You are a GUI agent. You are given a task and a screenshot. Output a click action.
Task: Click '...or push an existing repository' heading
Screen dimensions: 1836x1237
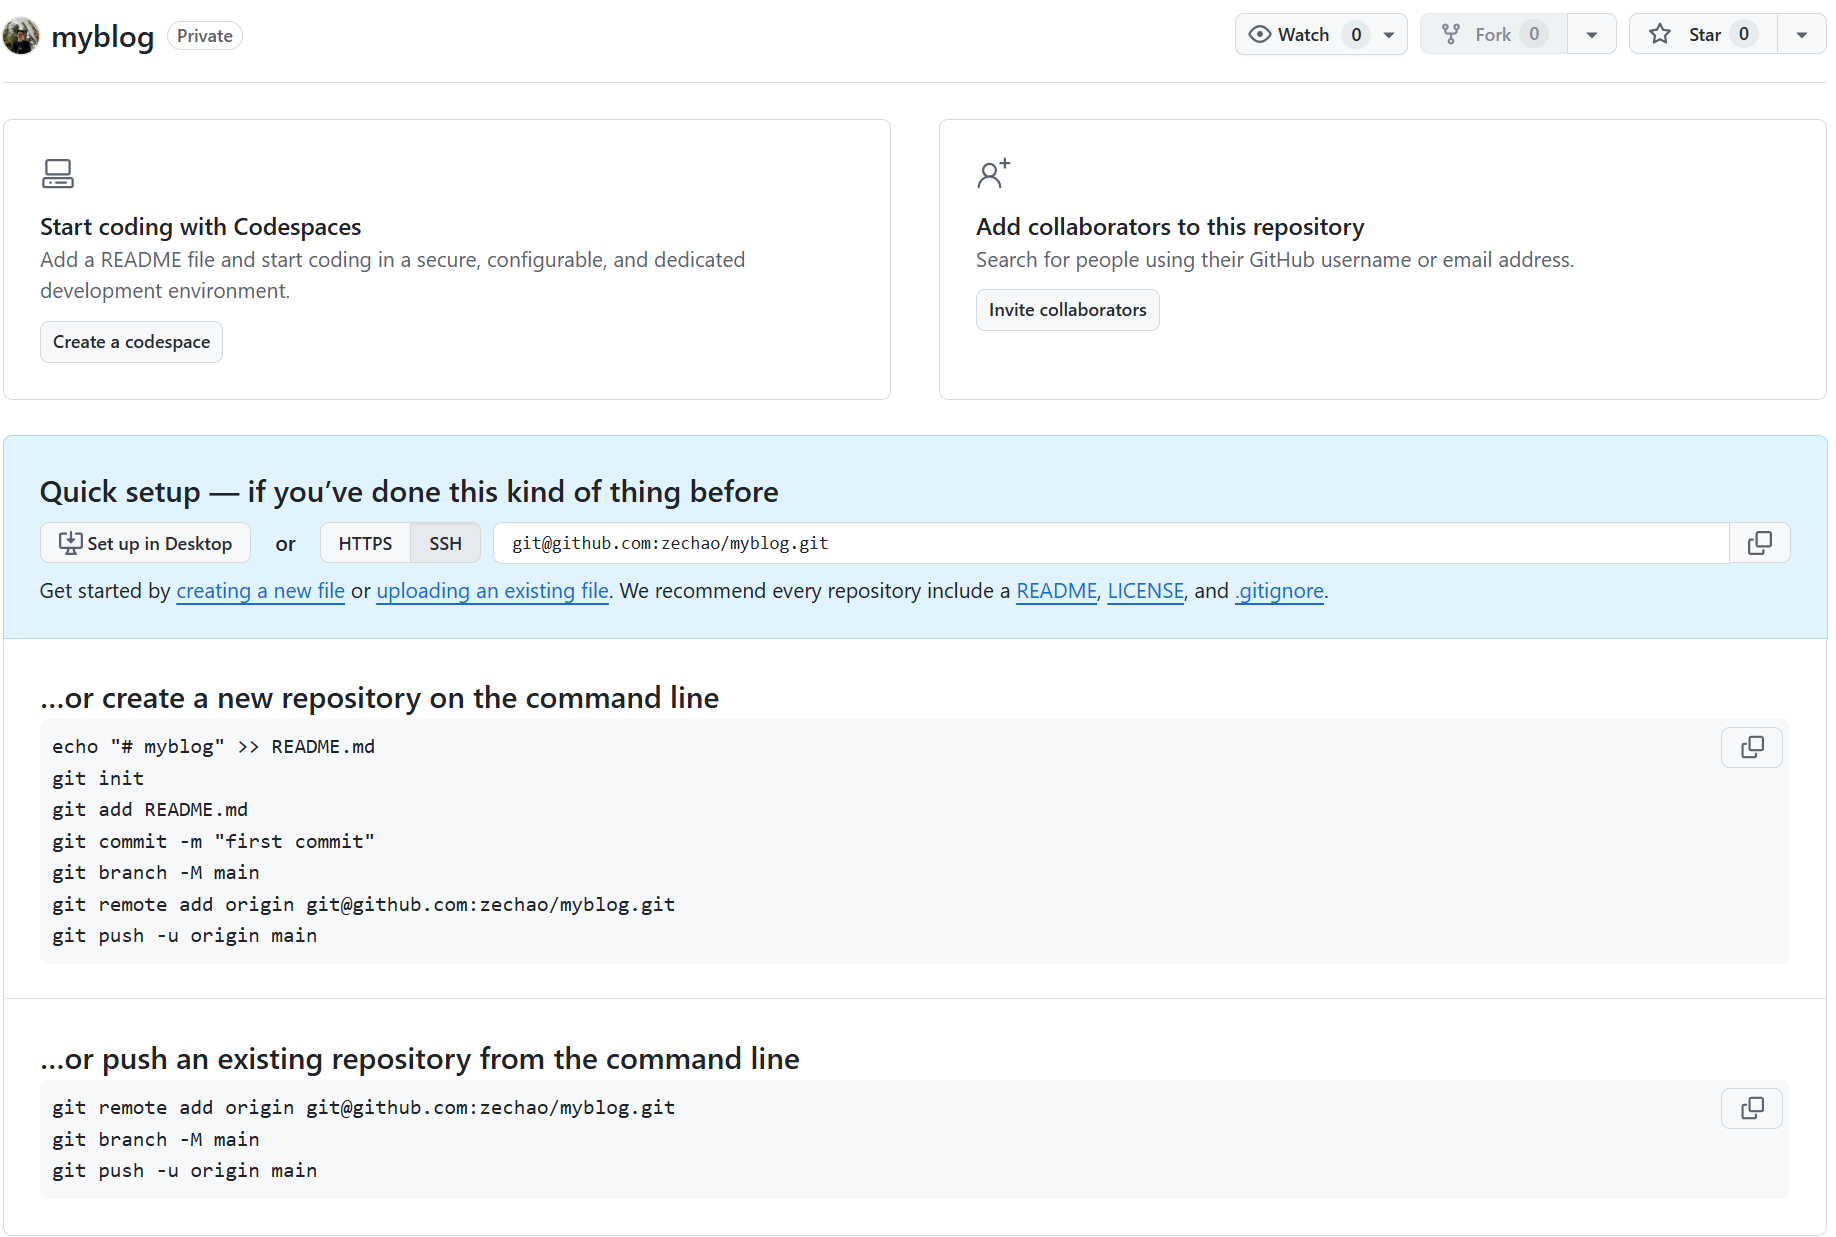point(419,1059)
